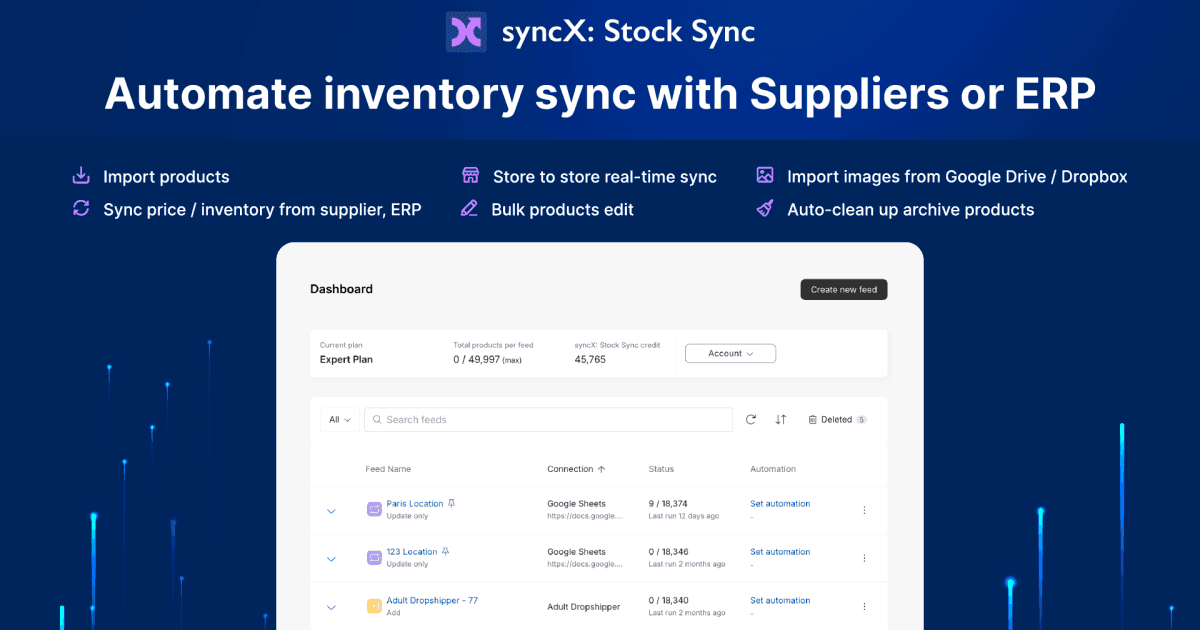Click the Auto-clean up broom icon
This screenshot has height=630, width=1200.
[x=765, y=208]
